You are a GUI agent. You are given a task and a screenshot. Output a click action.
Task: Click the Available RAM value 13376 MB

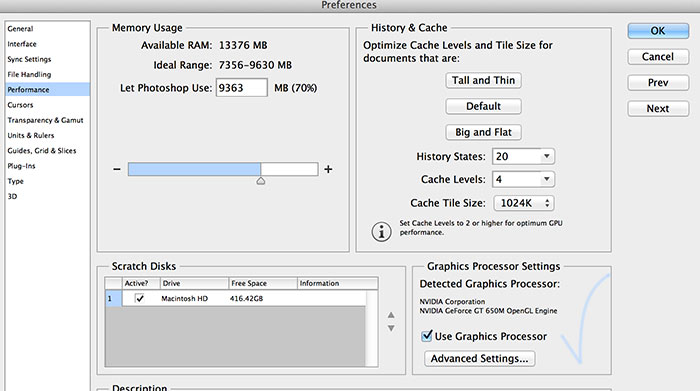tap(243, 46)
